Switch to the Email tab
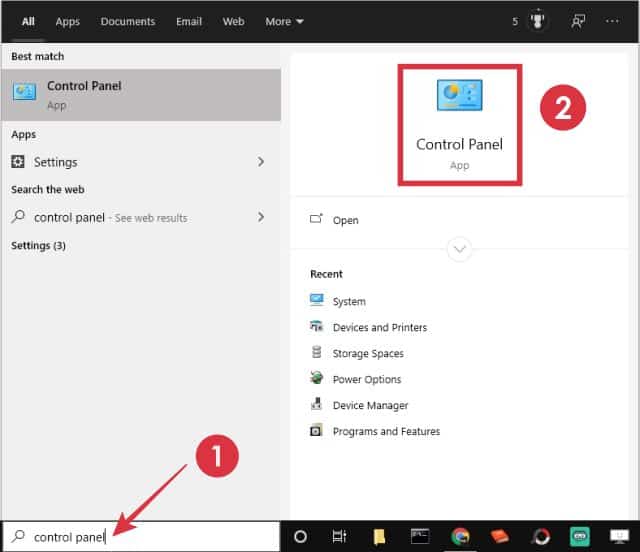 tap(189, 21)
